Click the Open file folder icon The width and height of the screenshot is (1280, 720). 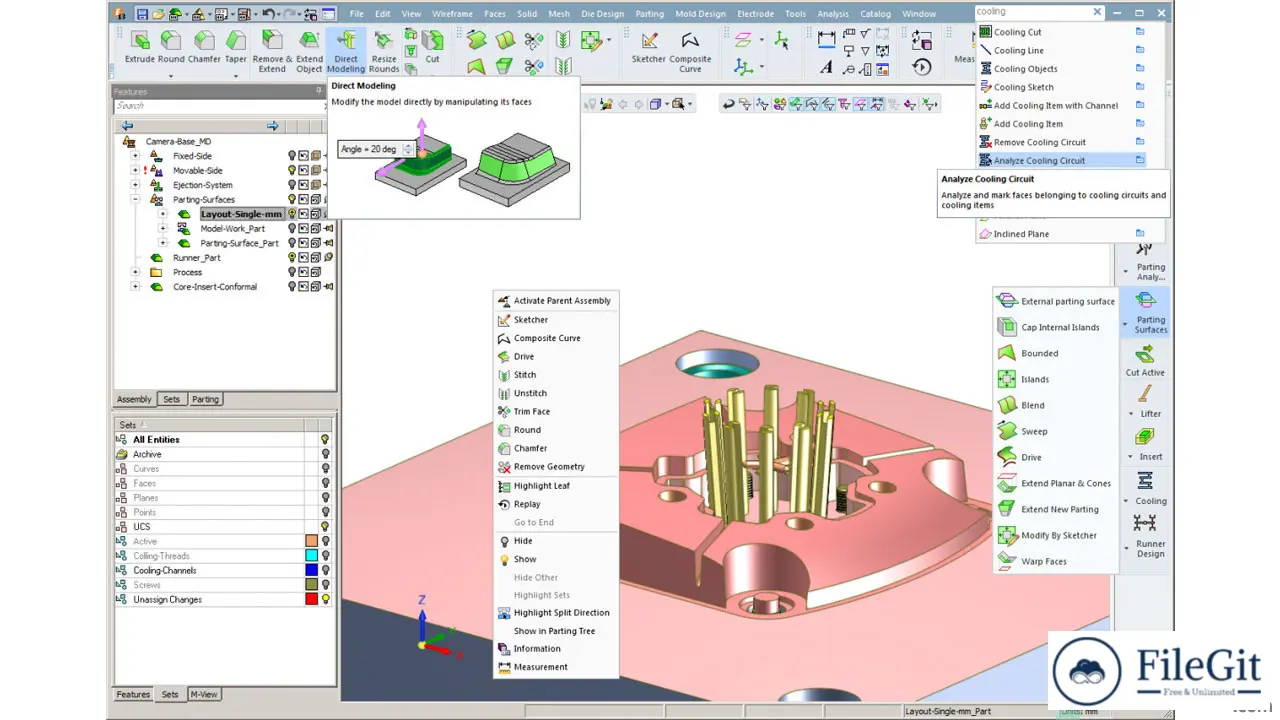158,14
